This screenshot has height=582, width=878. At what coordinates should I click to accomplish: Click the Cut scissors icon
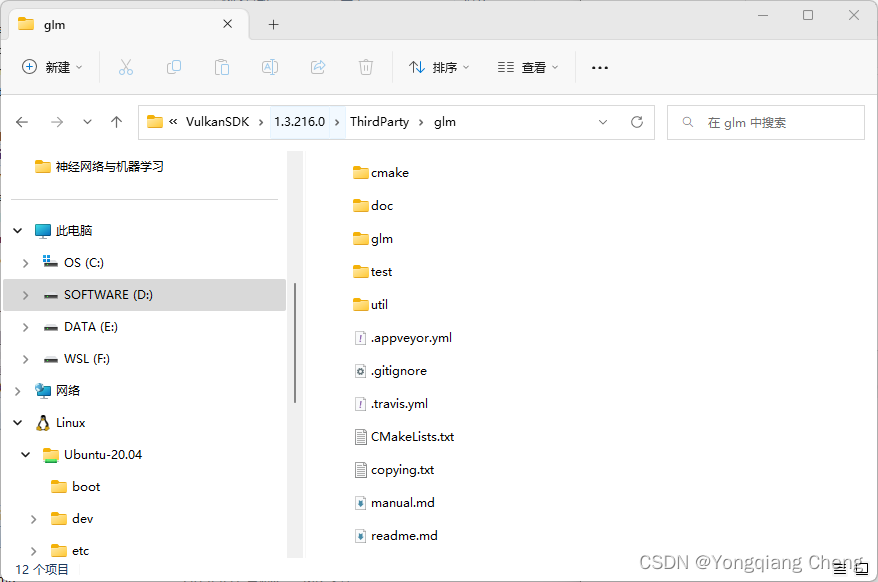126,67
